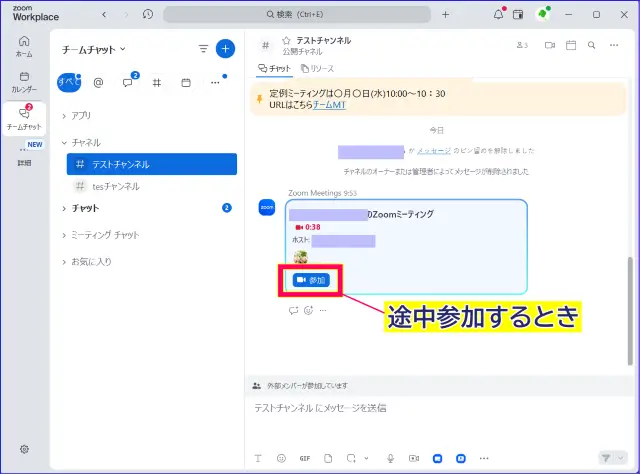Join meeting with 参加 button
This screenshot has width=640, height=474.
point(311,280)
